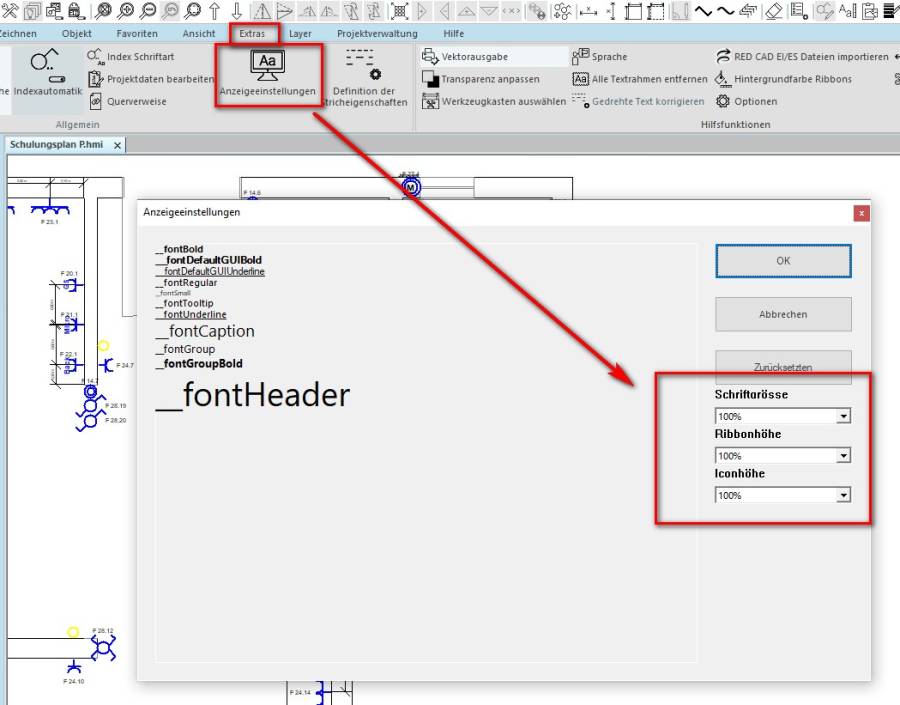The width and height of the screenshot is (900, 705).
Task: Expand the Schriftgrösse dropdown
Action: tap(843, 416)
